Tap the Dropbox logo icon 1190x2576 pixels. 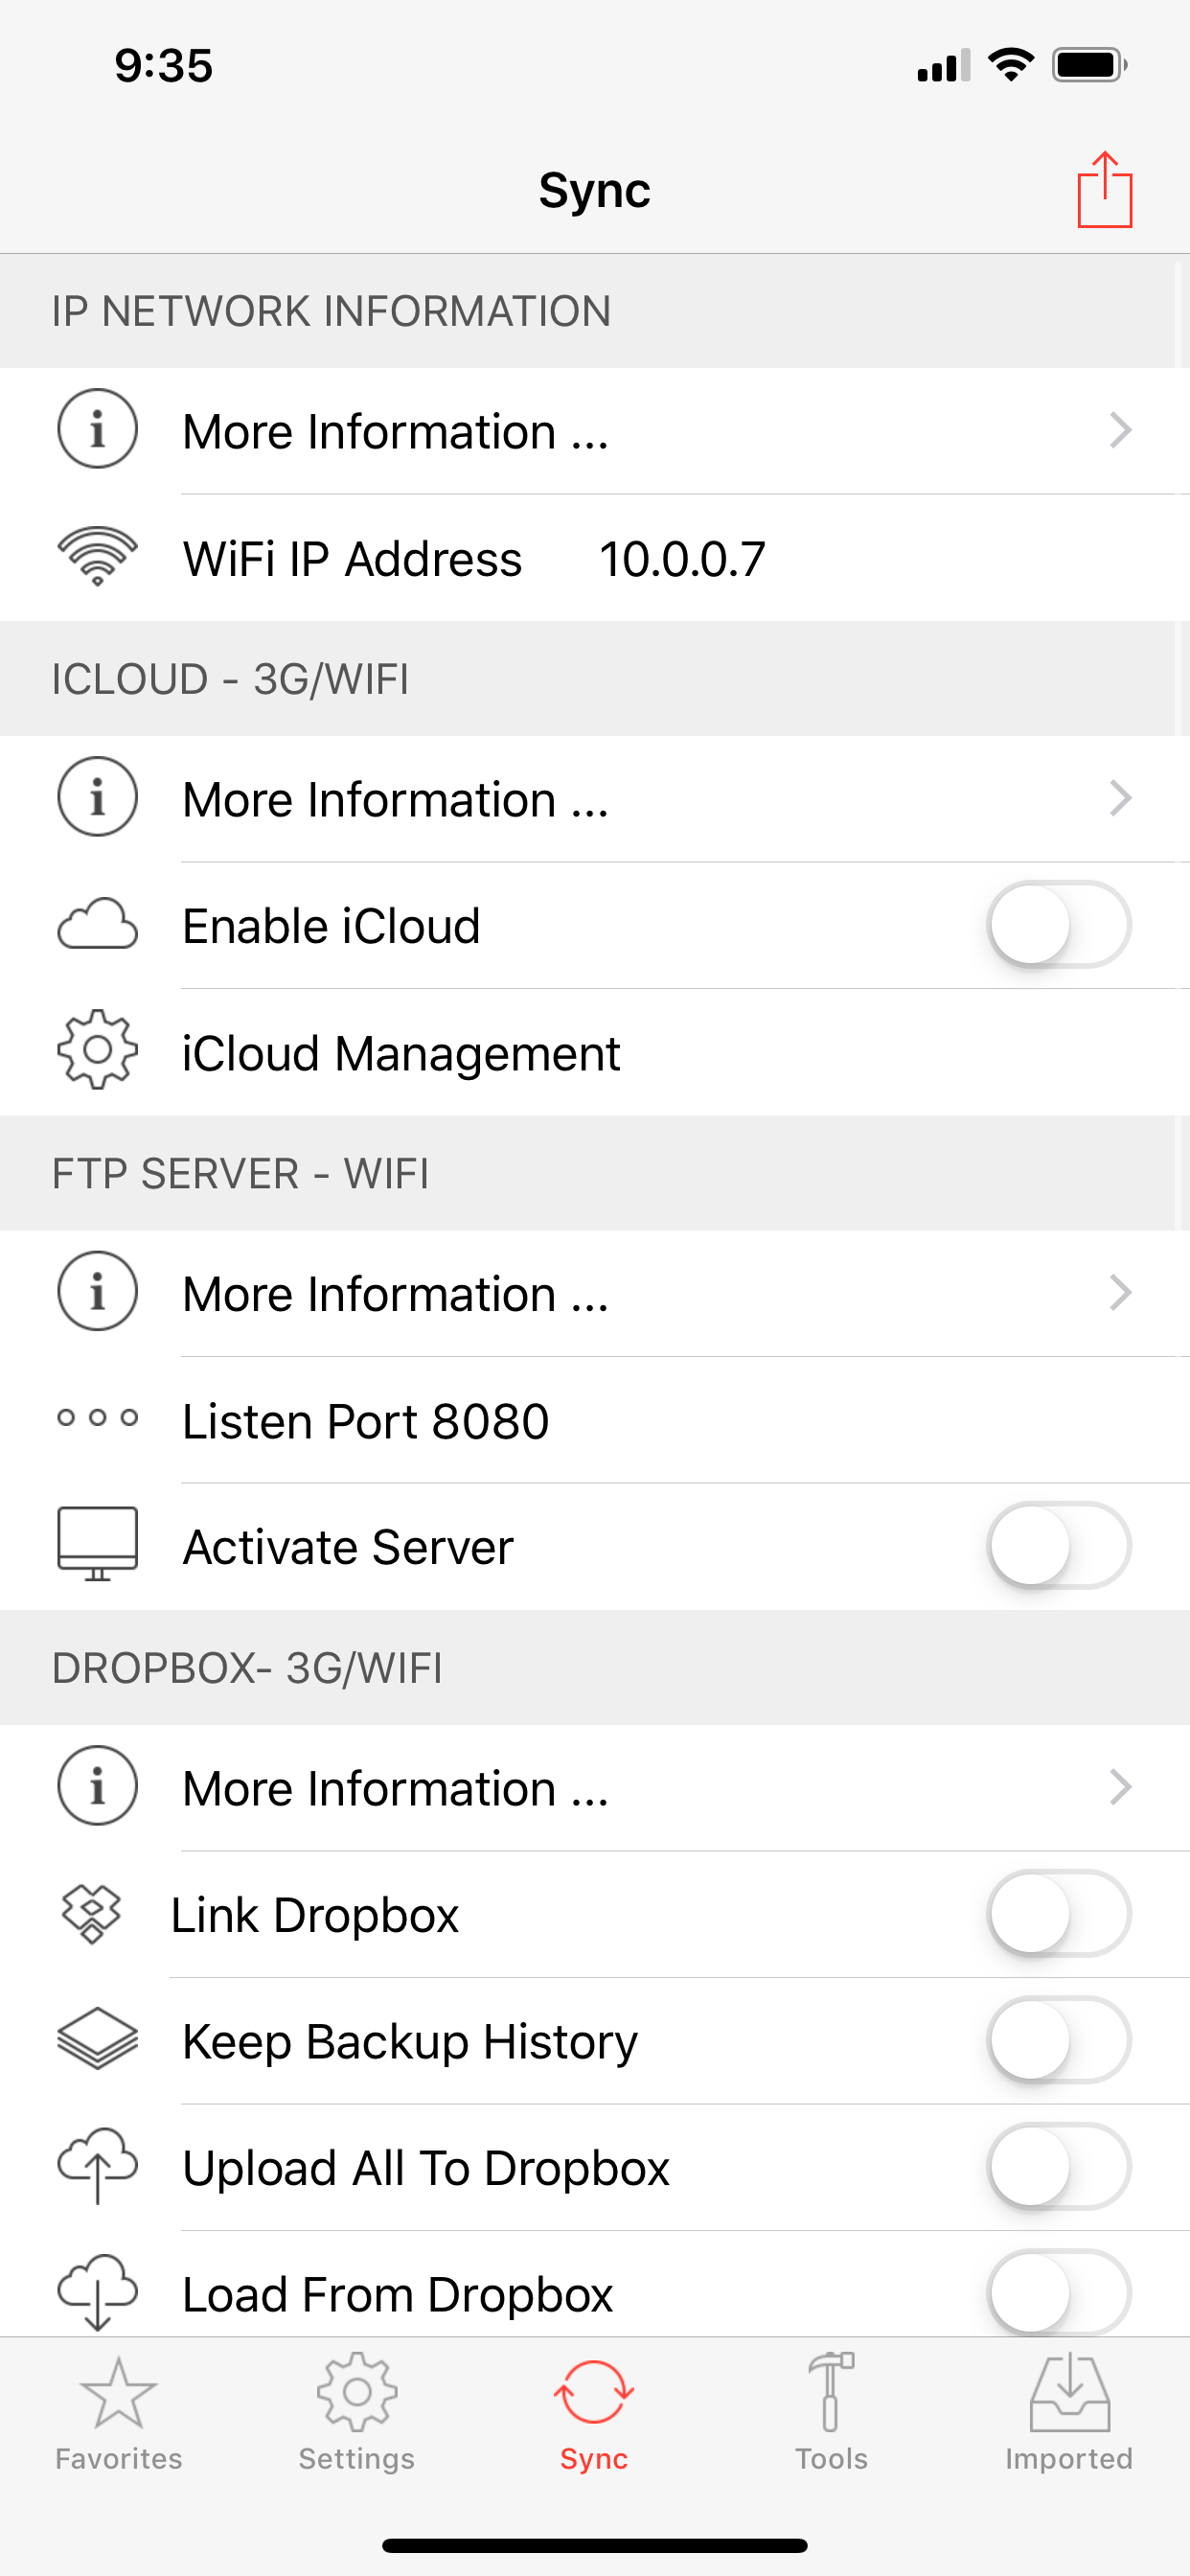pyautogui.click(x=92, y=1914)
